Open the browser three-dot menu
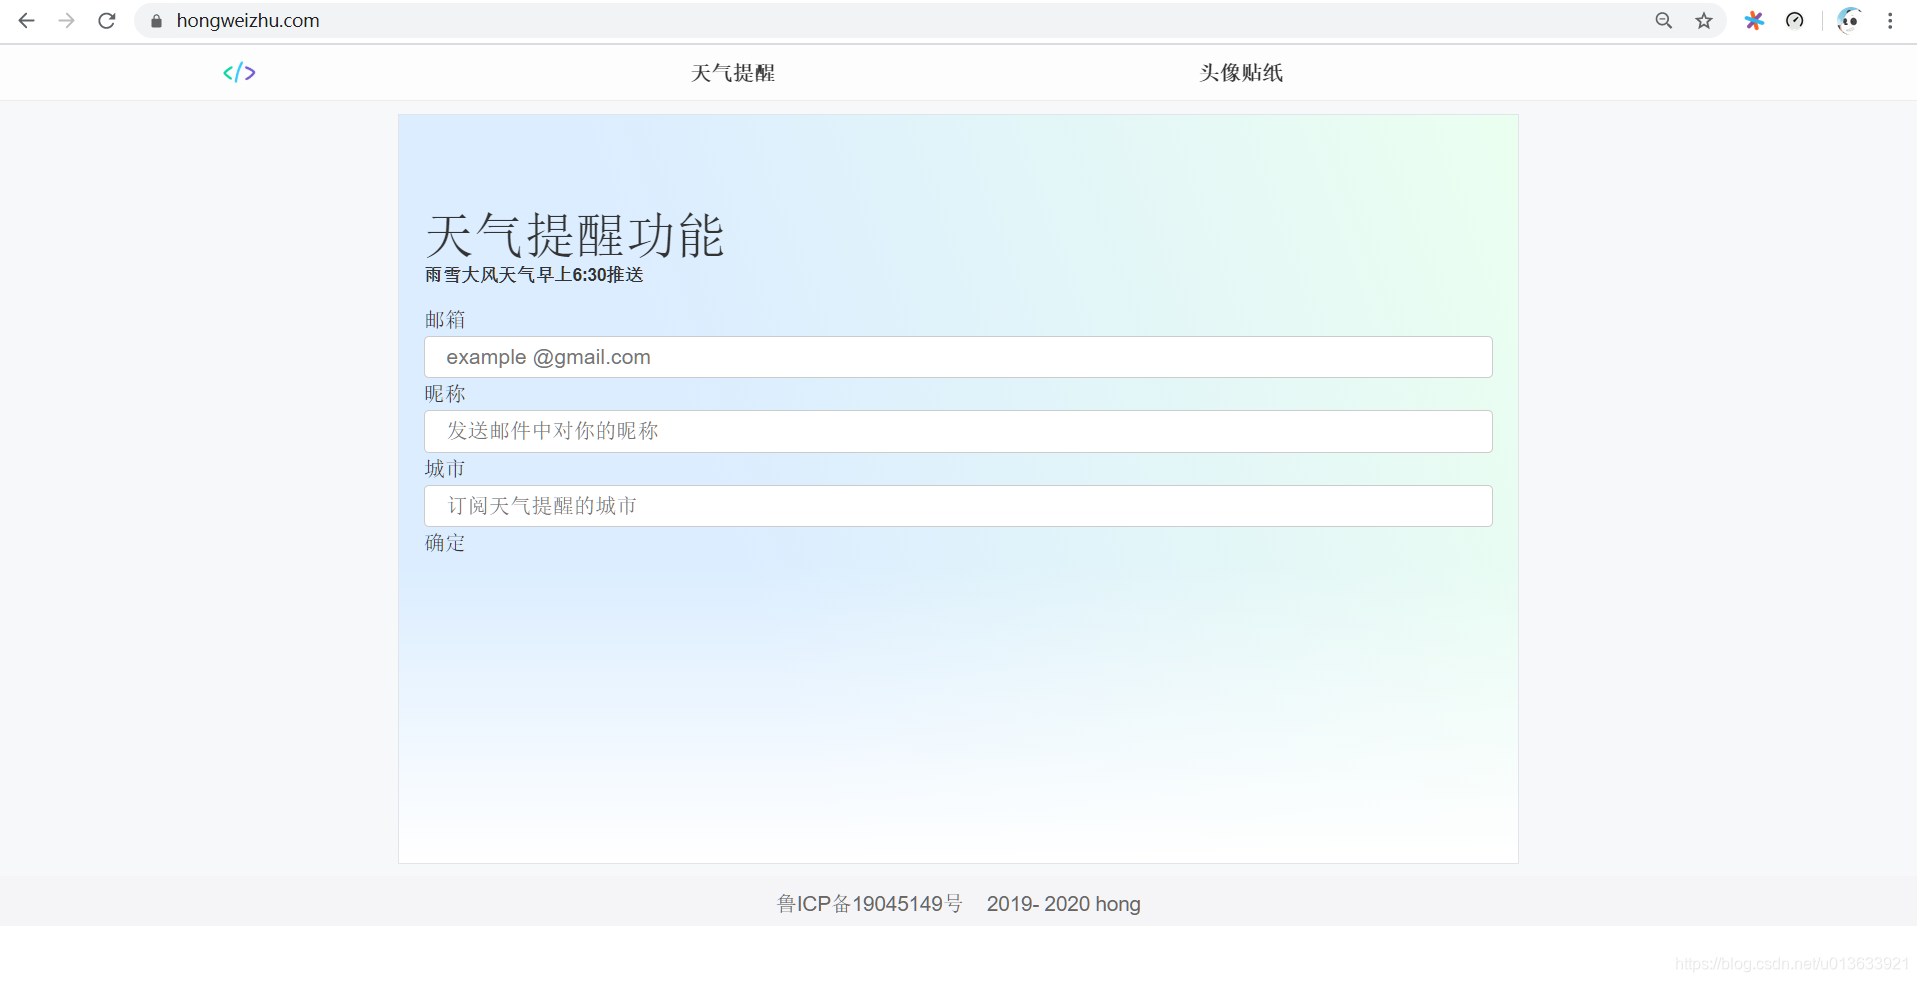Viewport: 1917px width, 982px height. click(1890, 21)
